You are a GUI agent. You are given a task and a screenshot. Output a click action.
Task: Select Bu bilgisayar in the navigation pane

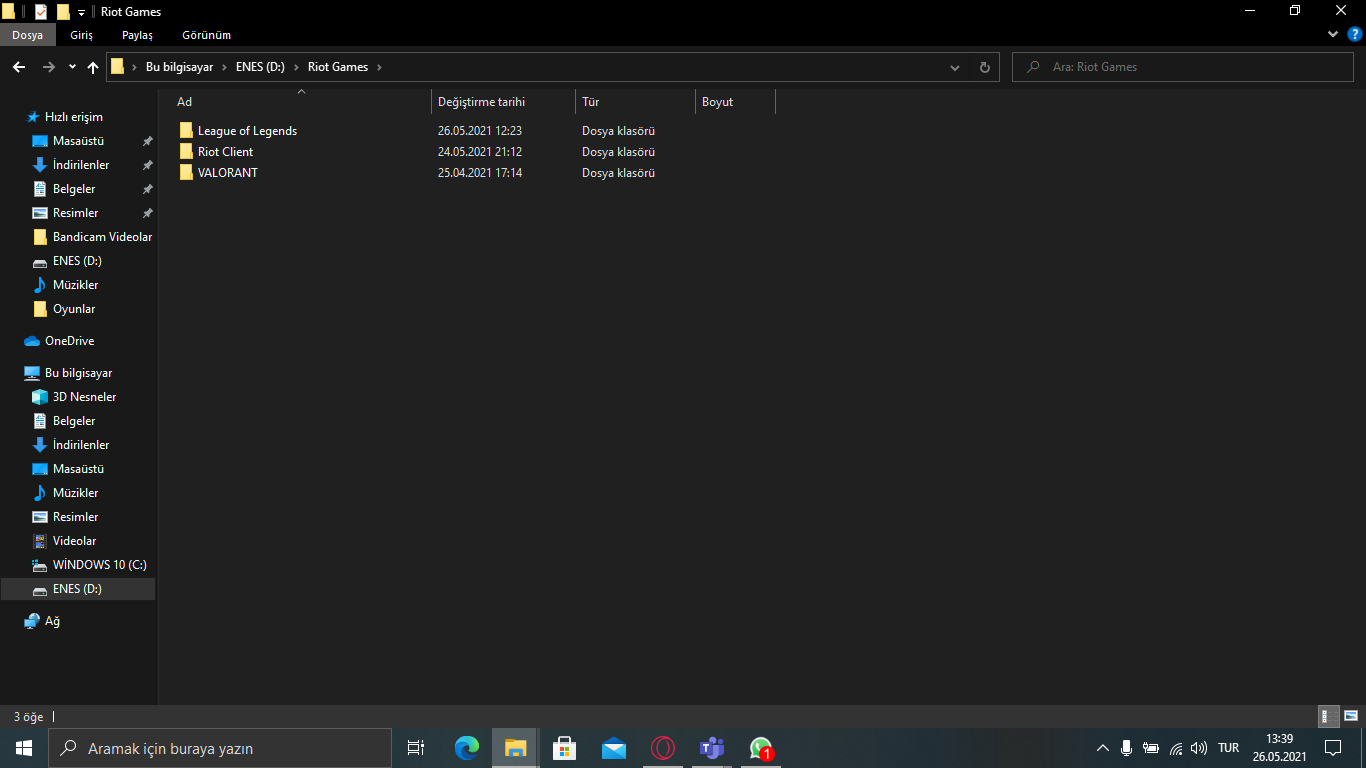pos(78,373)
